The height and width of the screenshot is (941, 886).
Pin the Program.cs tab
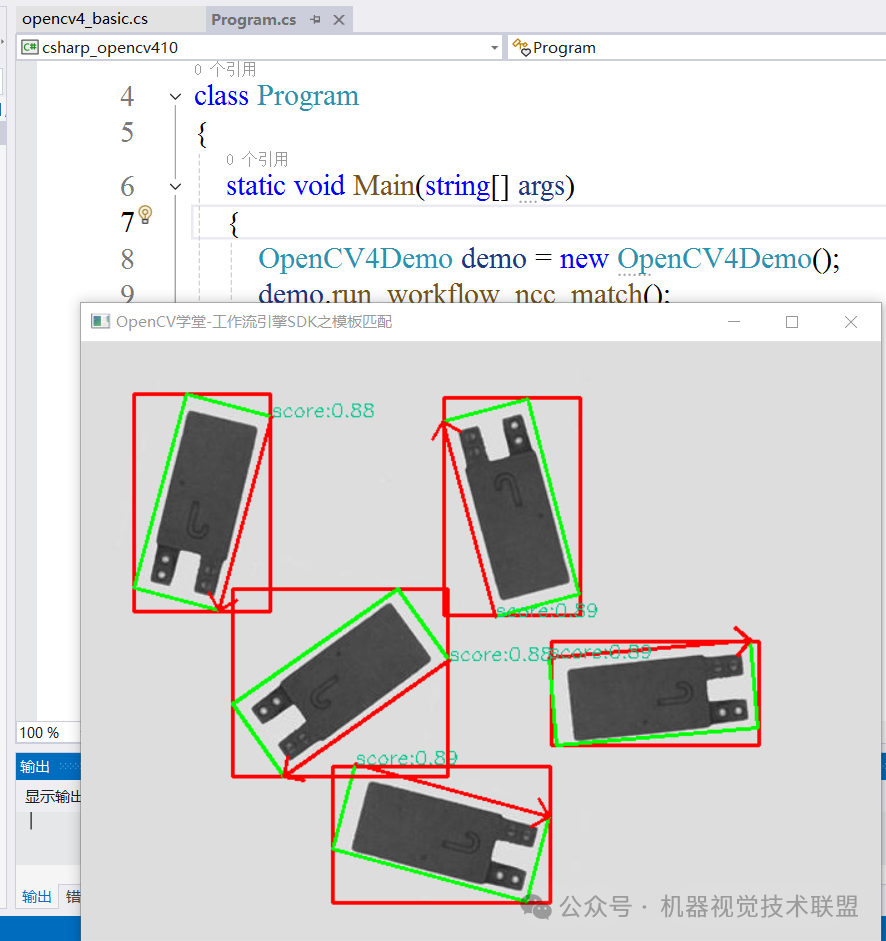tap(316, 20)
